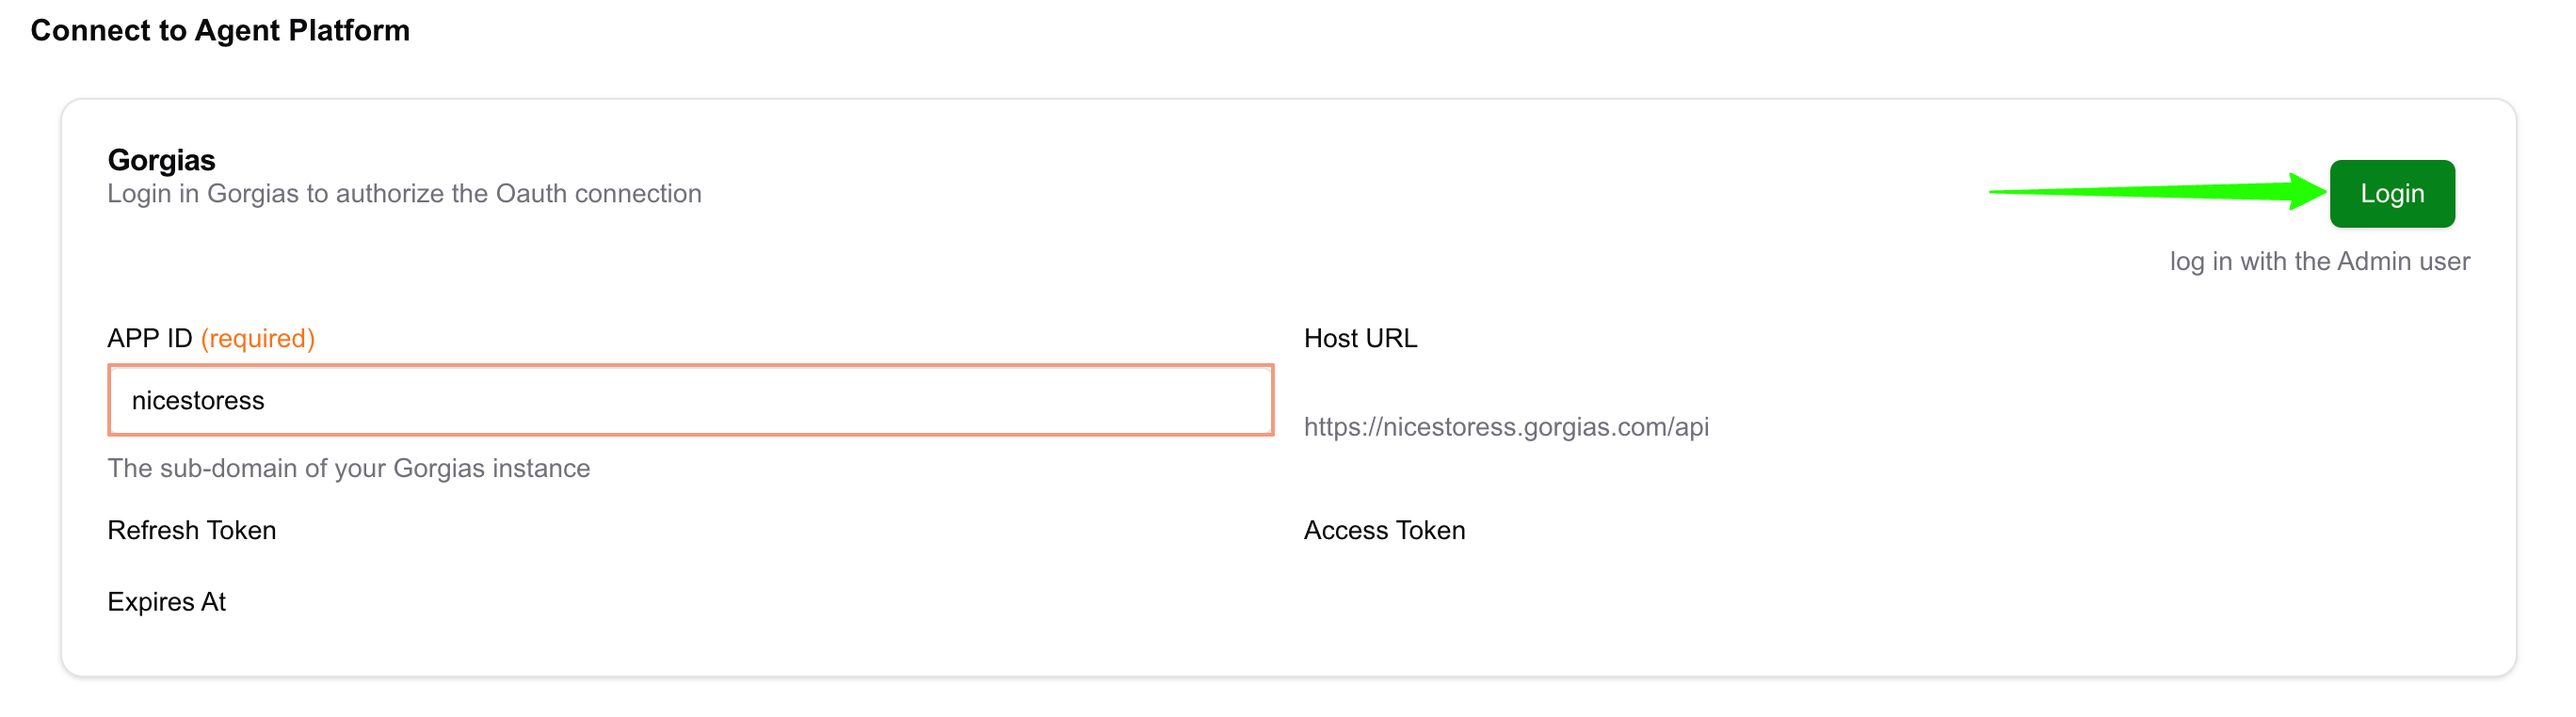2576x717 pixels.
Task: Click the Connect to Agent Platform title
Action: click(x=220, y=31)
